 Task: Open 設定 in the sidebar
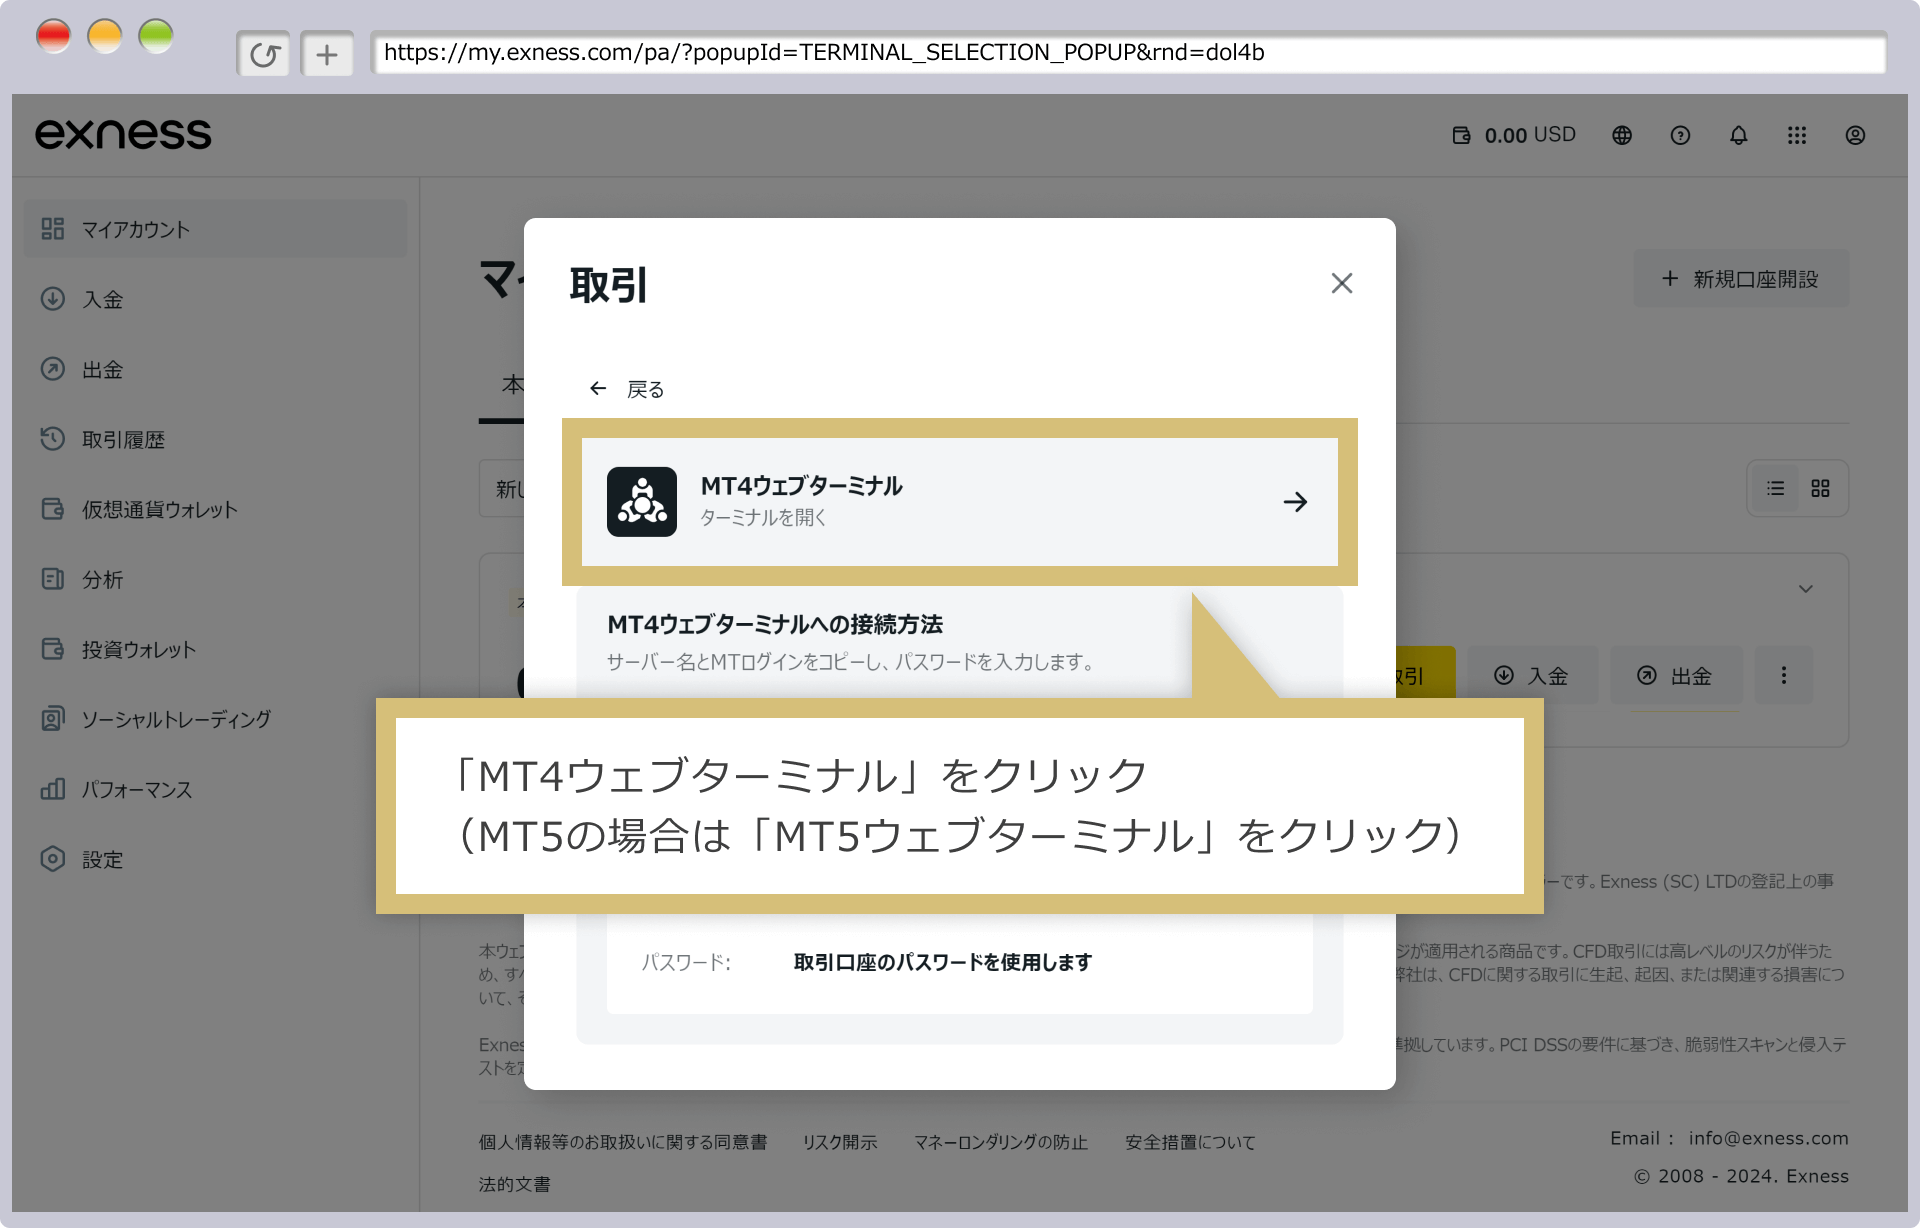215,859
